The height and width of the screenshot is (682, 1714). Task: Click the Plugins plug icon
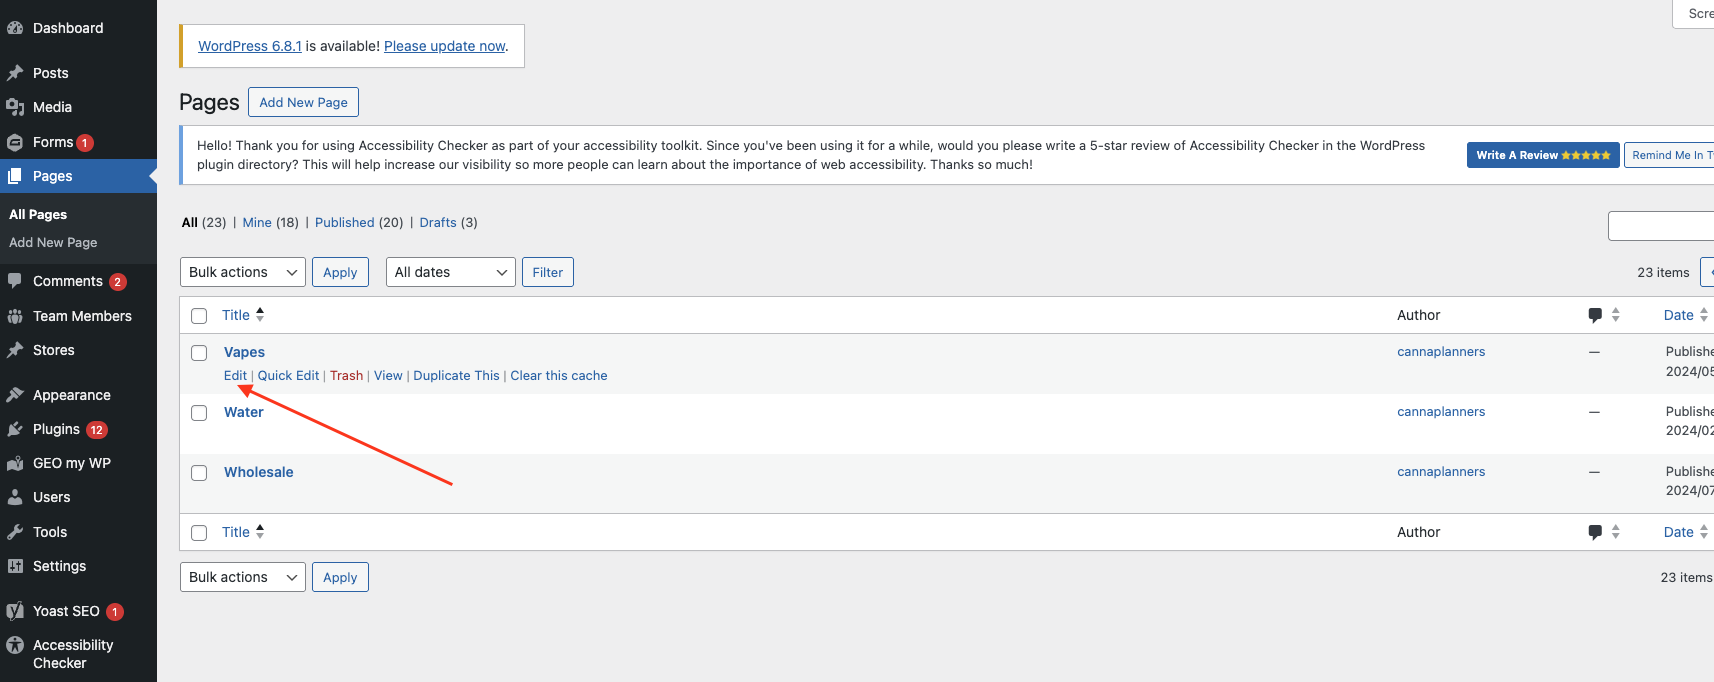coord(15,429)
